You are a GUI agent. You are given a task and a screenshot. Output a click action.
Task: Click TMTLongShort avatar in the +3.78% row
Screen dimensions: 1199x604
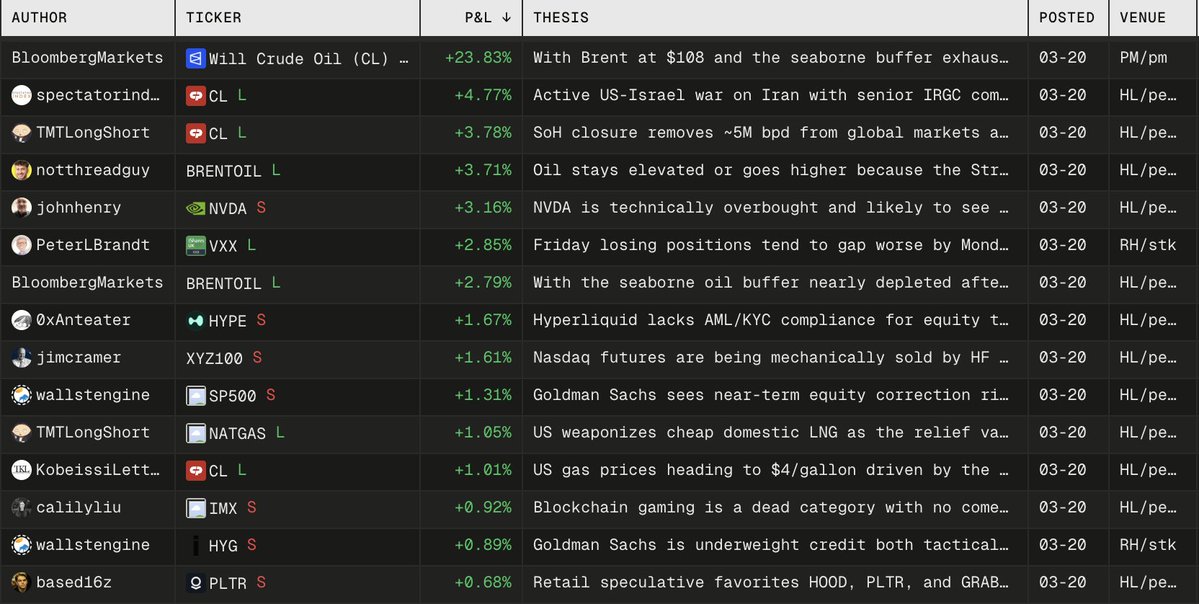[x=21, y=133]
